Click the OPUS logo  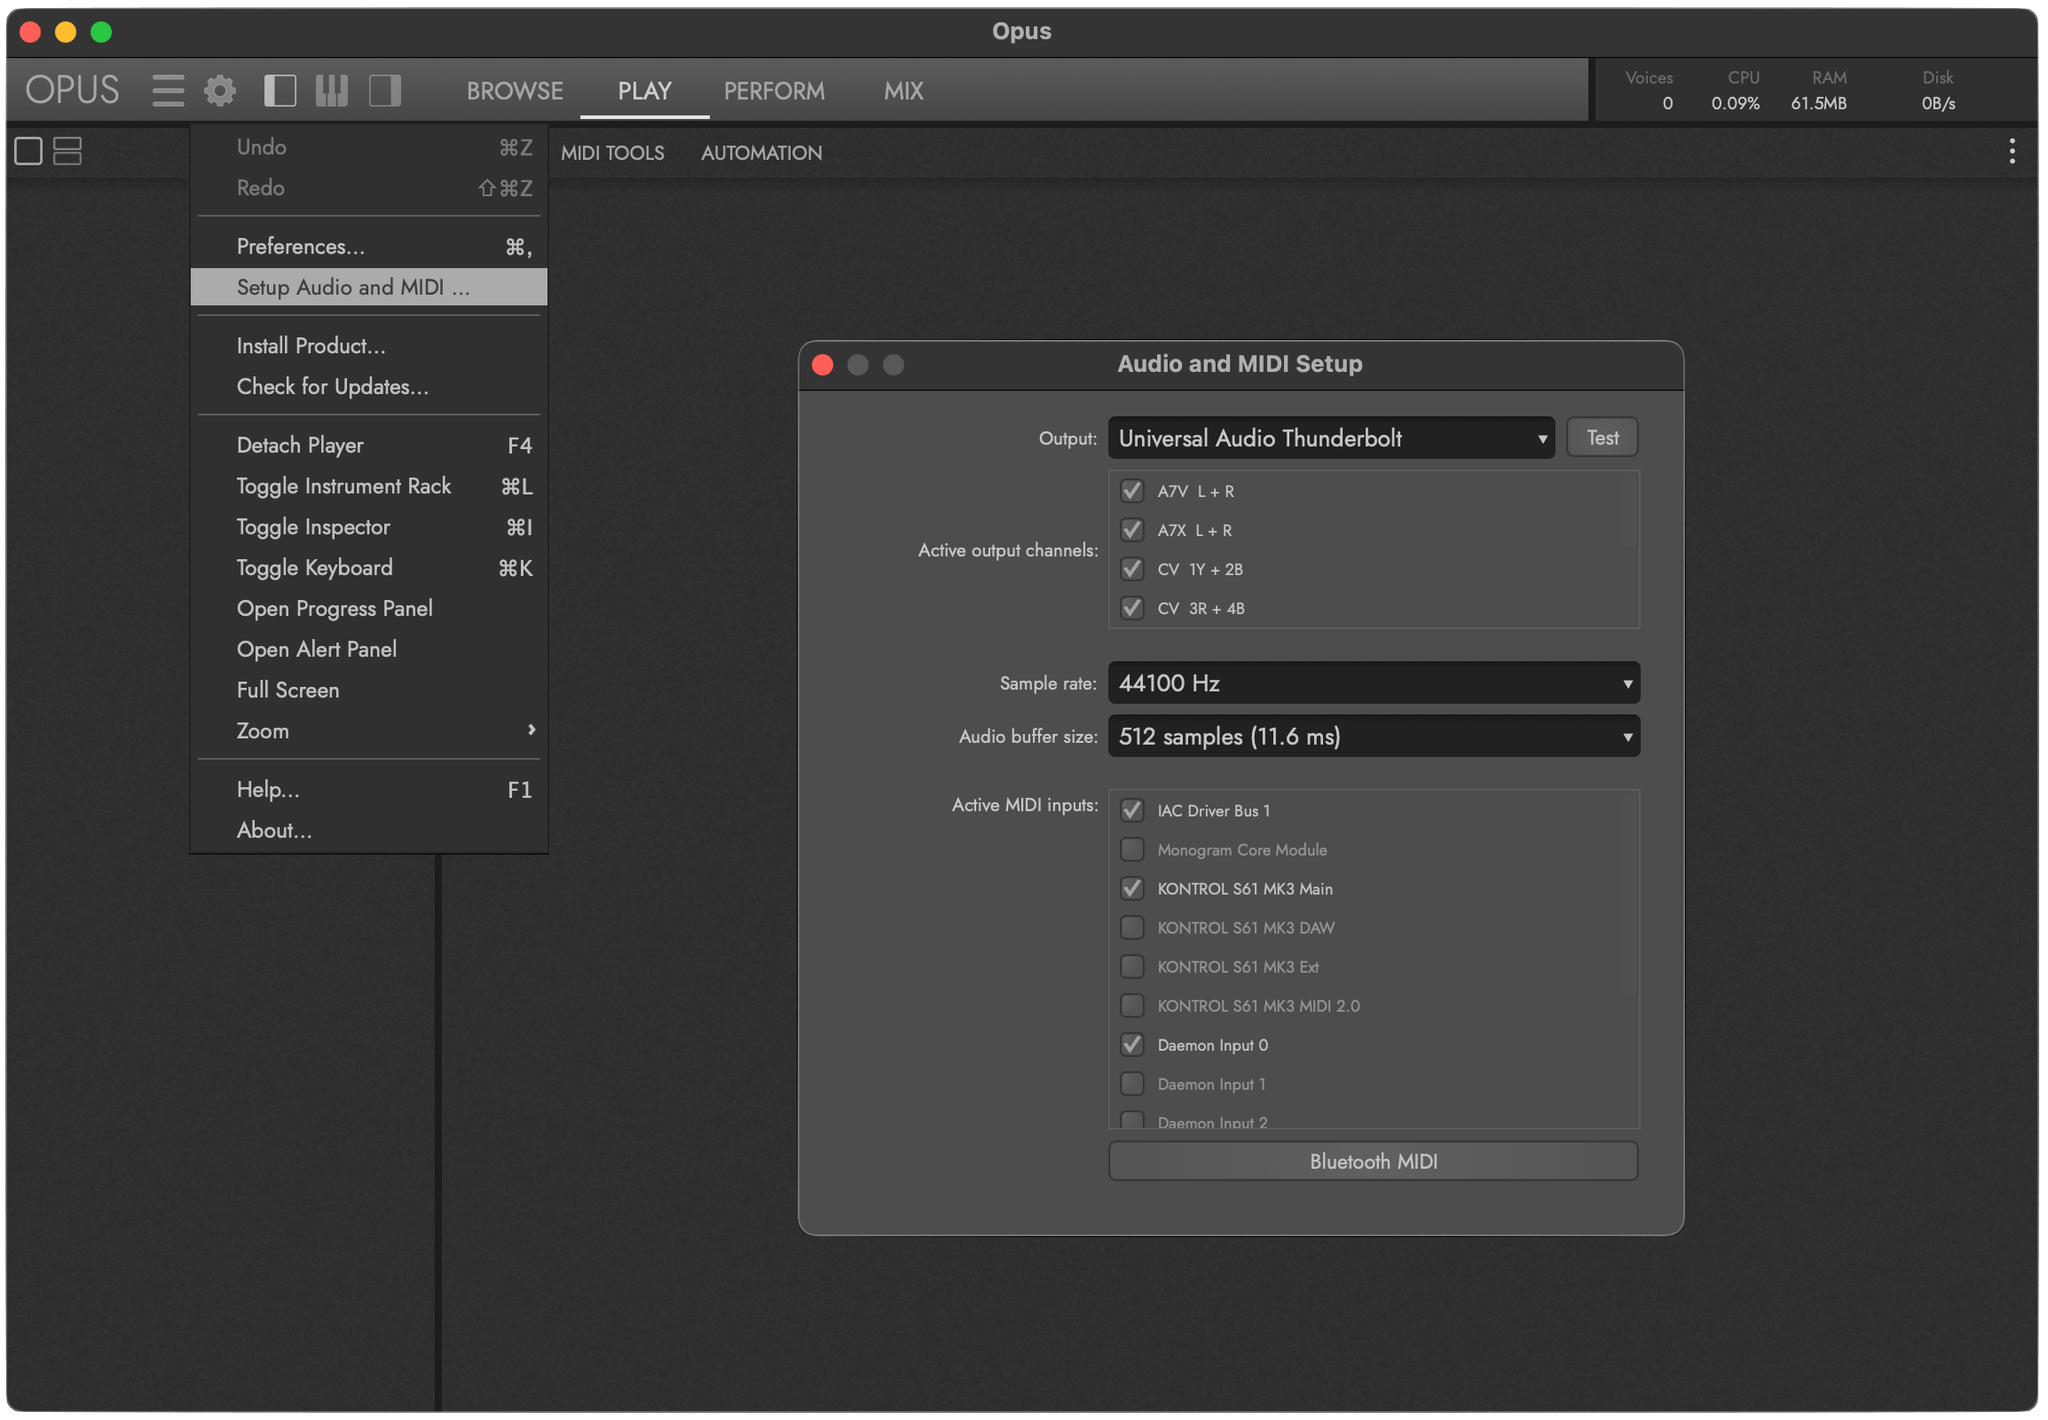pos(72,91)
